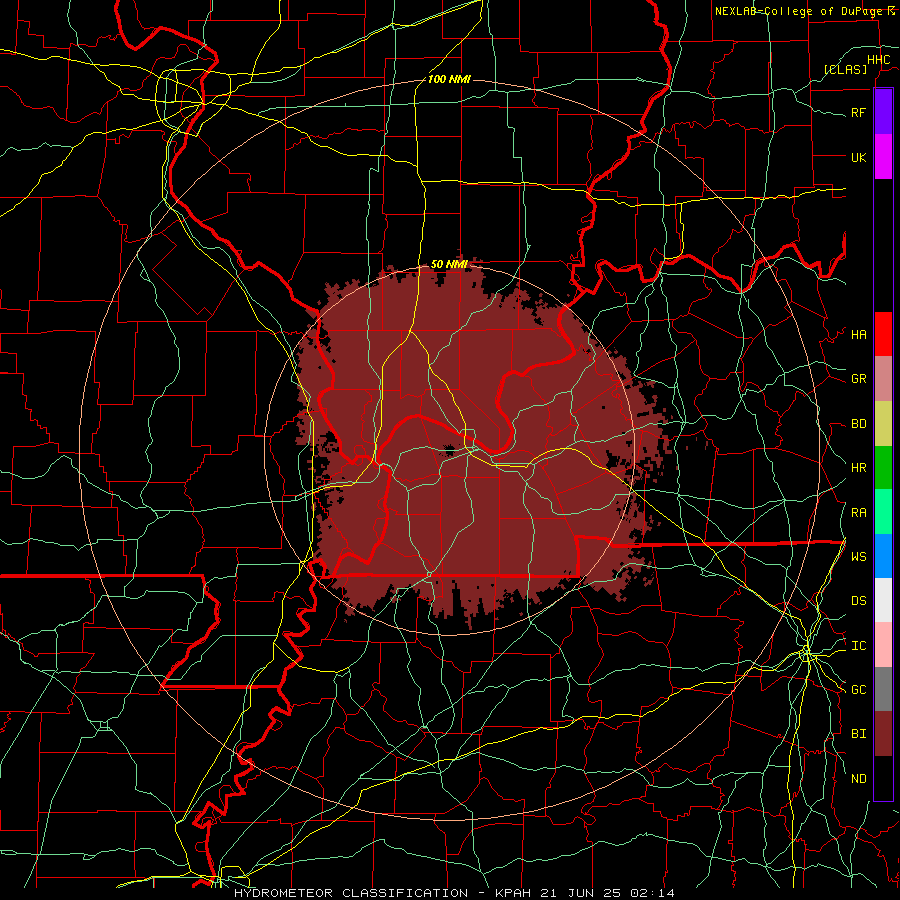Click the HR green legend swatch
Image resolution: width=900 pixels, height=900 pixels.
(883, 467)
